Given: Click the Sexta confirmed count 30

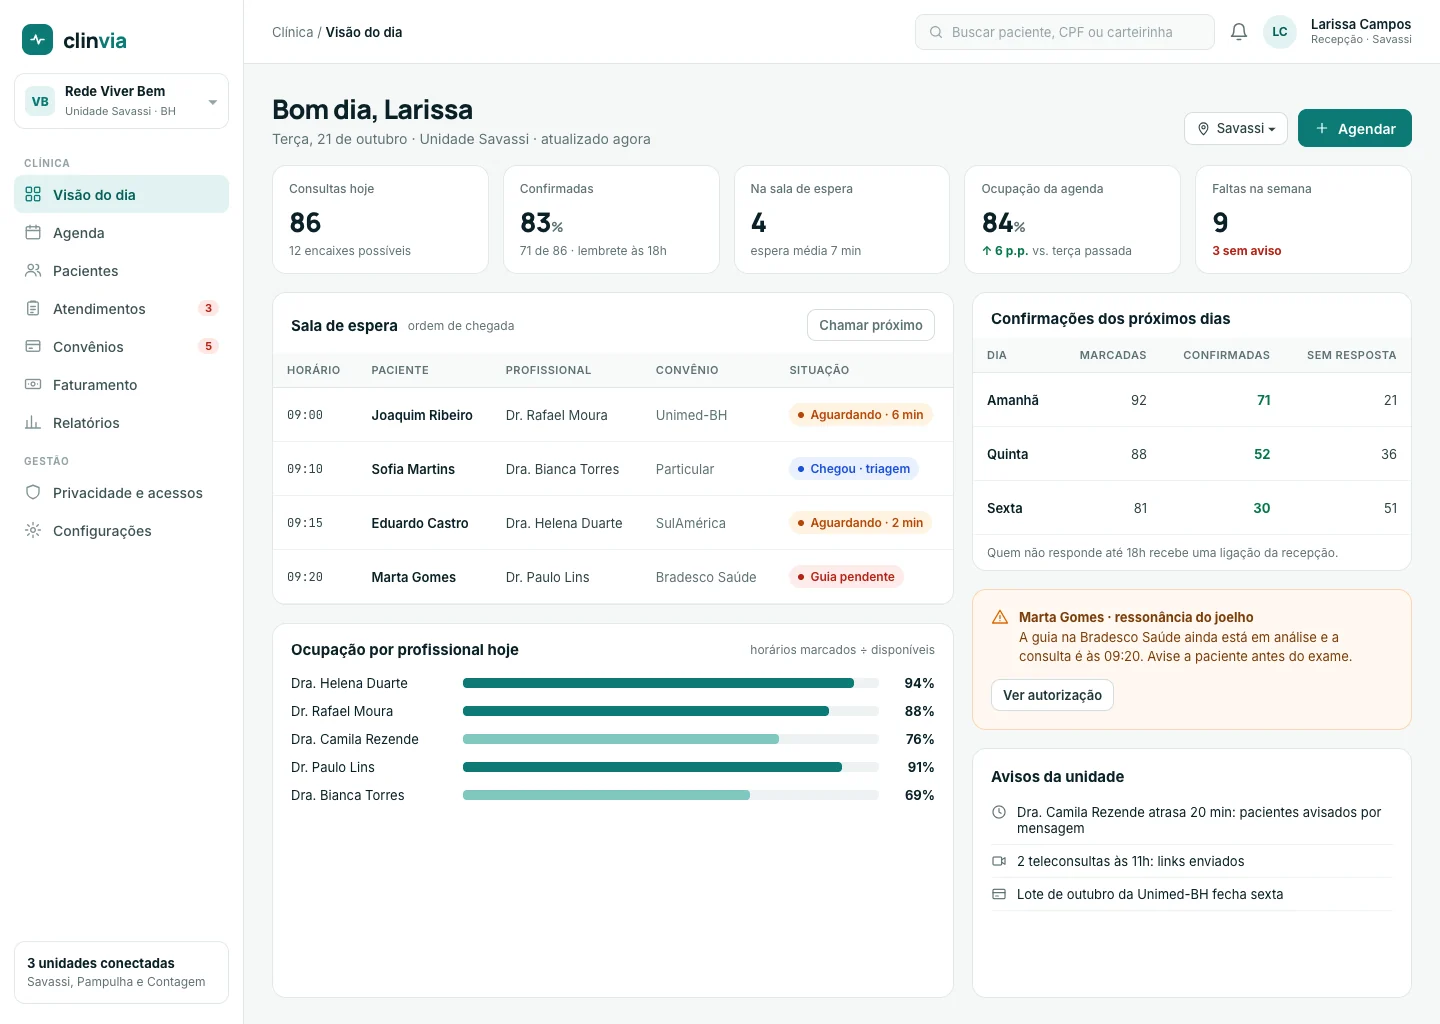Looking at the screenshot, I should click(x=1262, y=508).
